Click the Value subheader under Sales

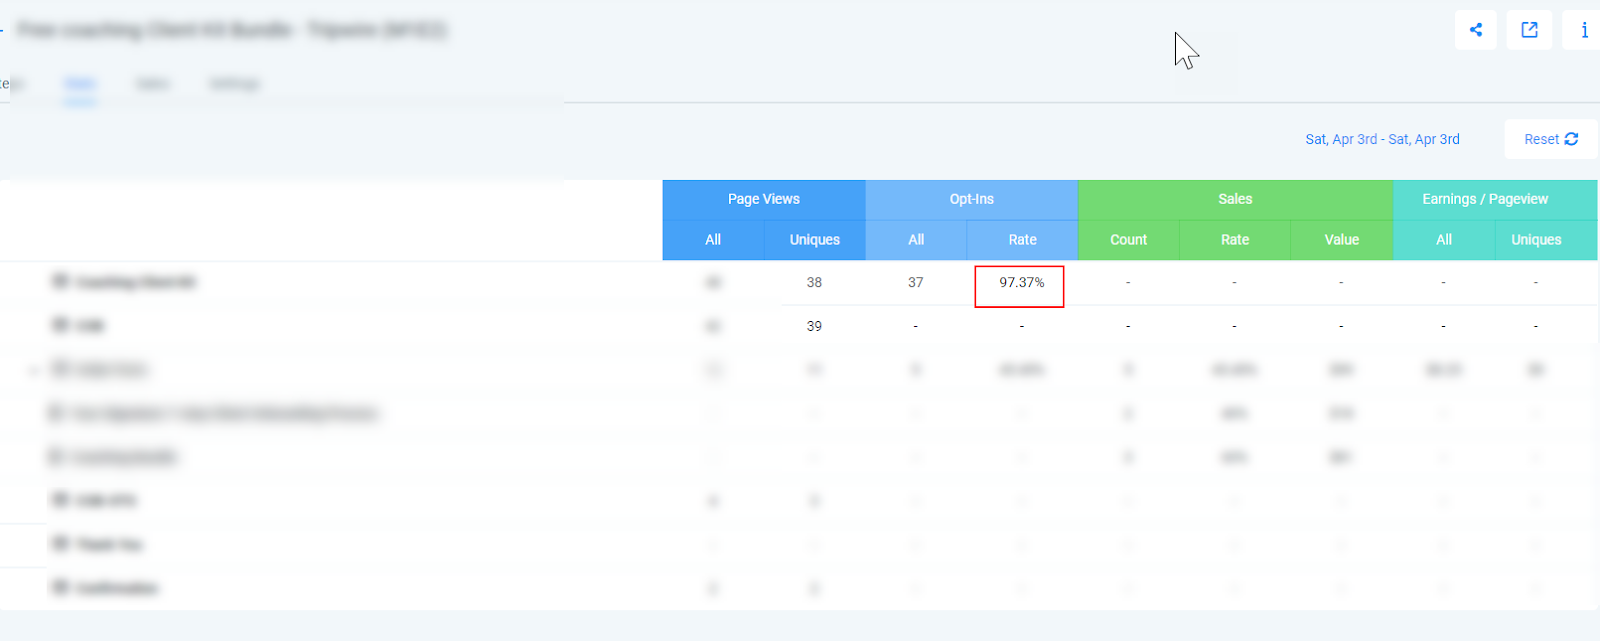tap(1342, 240)
